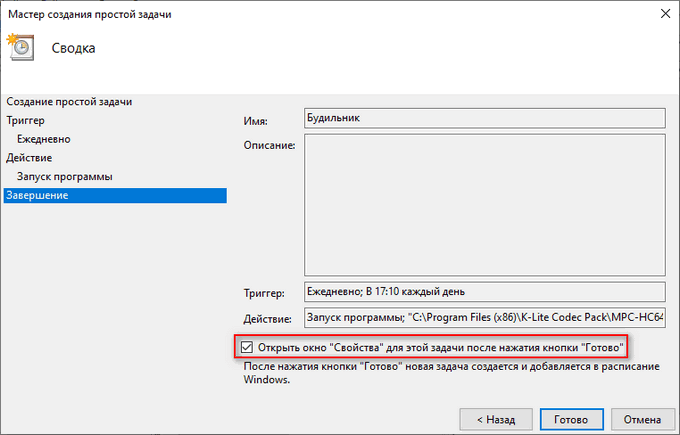Click the wizard window title bar text
This screenshot has width=680, height=435.
coord(90,13)
